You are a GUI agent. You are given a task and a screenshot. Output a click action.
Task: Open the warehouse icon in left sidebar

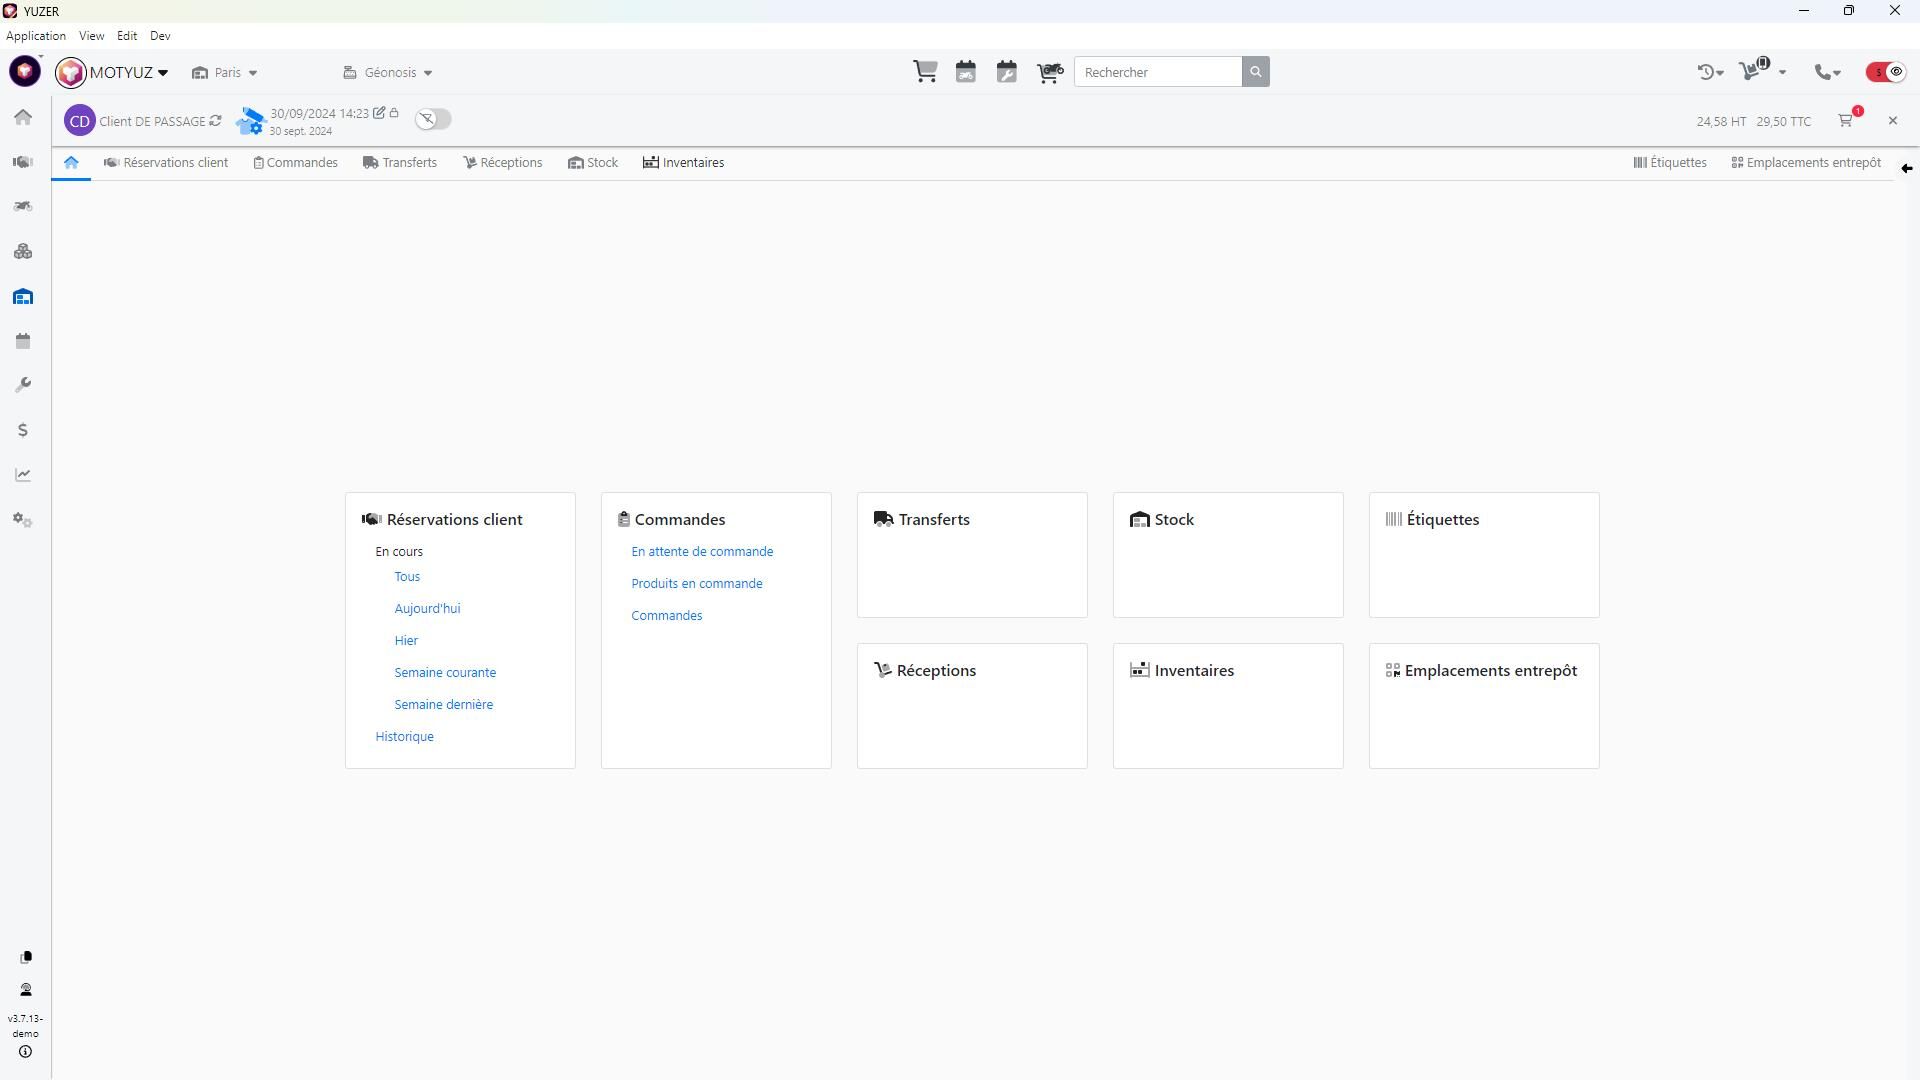[x=23, y=297]
